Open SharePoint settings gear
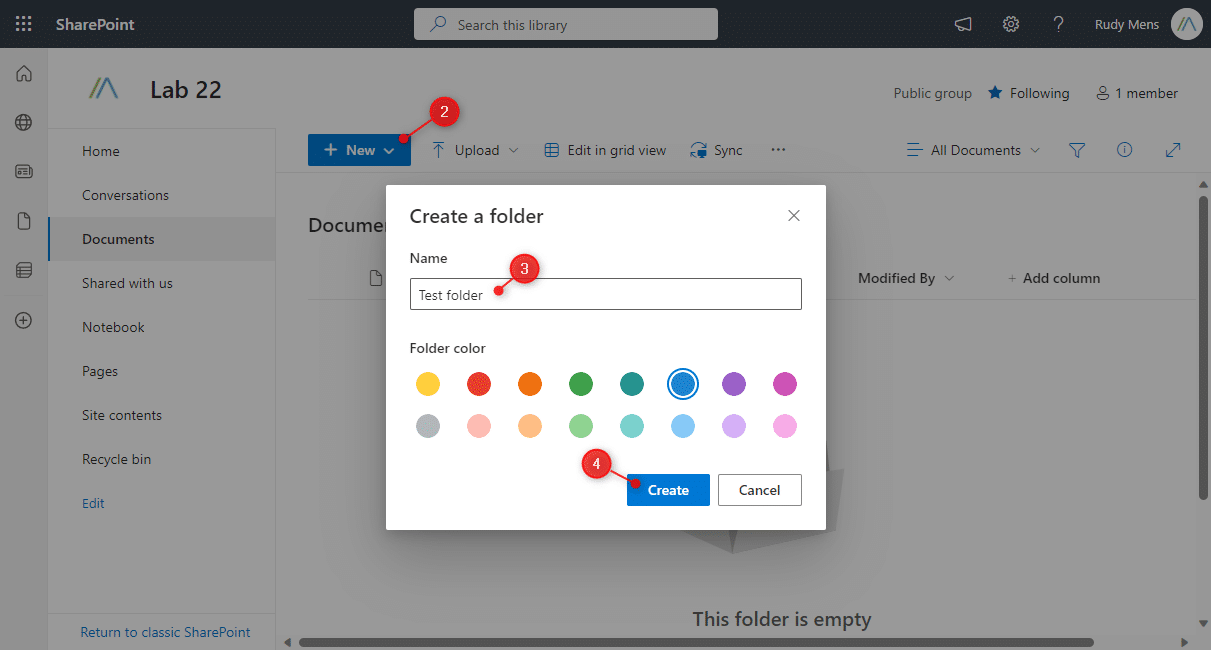The image size is (1211, 650). click(1010, 23)
